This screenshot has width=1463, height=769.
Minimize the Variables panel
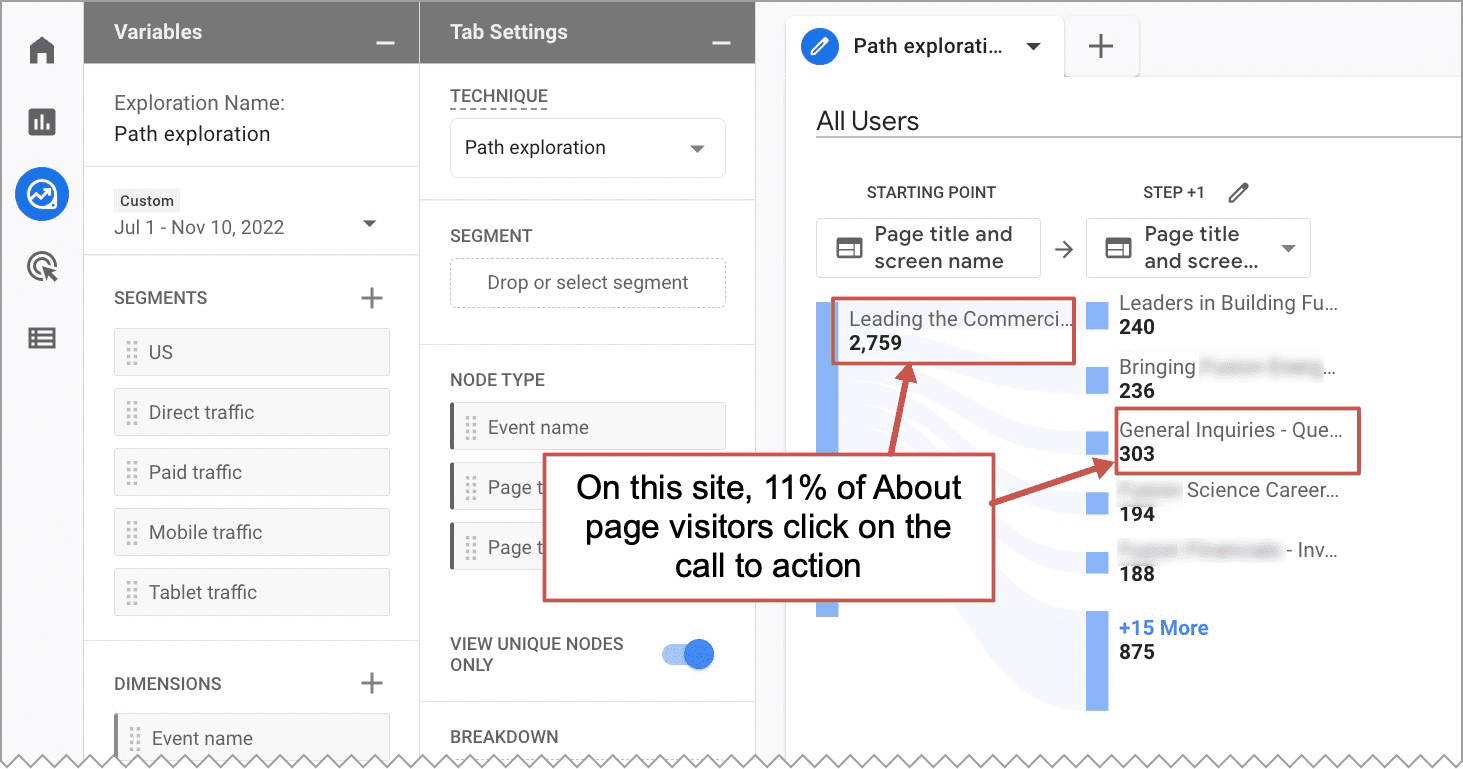click(385, 43)
